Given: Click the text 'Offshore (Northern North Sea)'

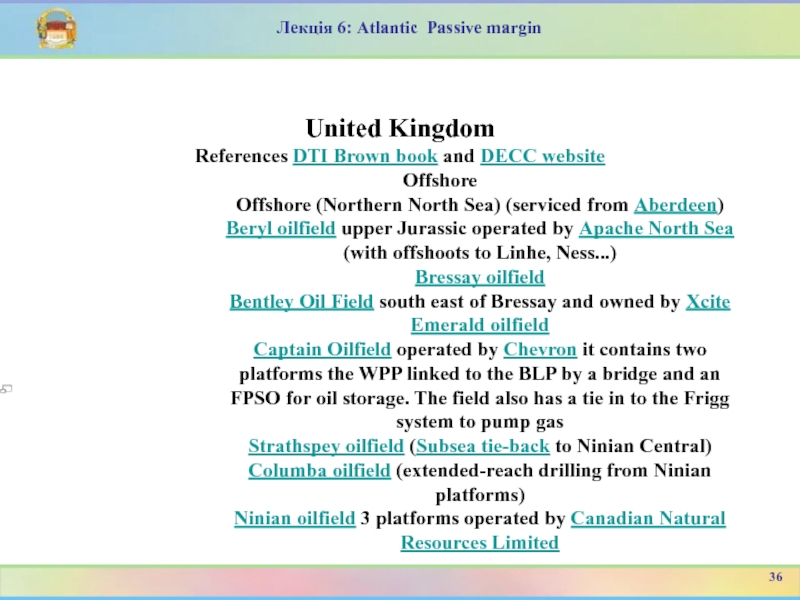Looking at the screenshot, I should click(368, 205).
